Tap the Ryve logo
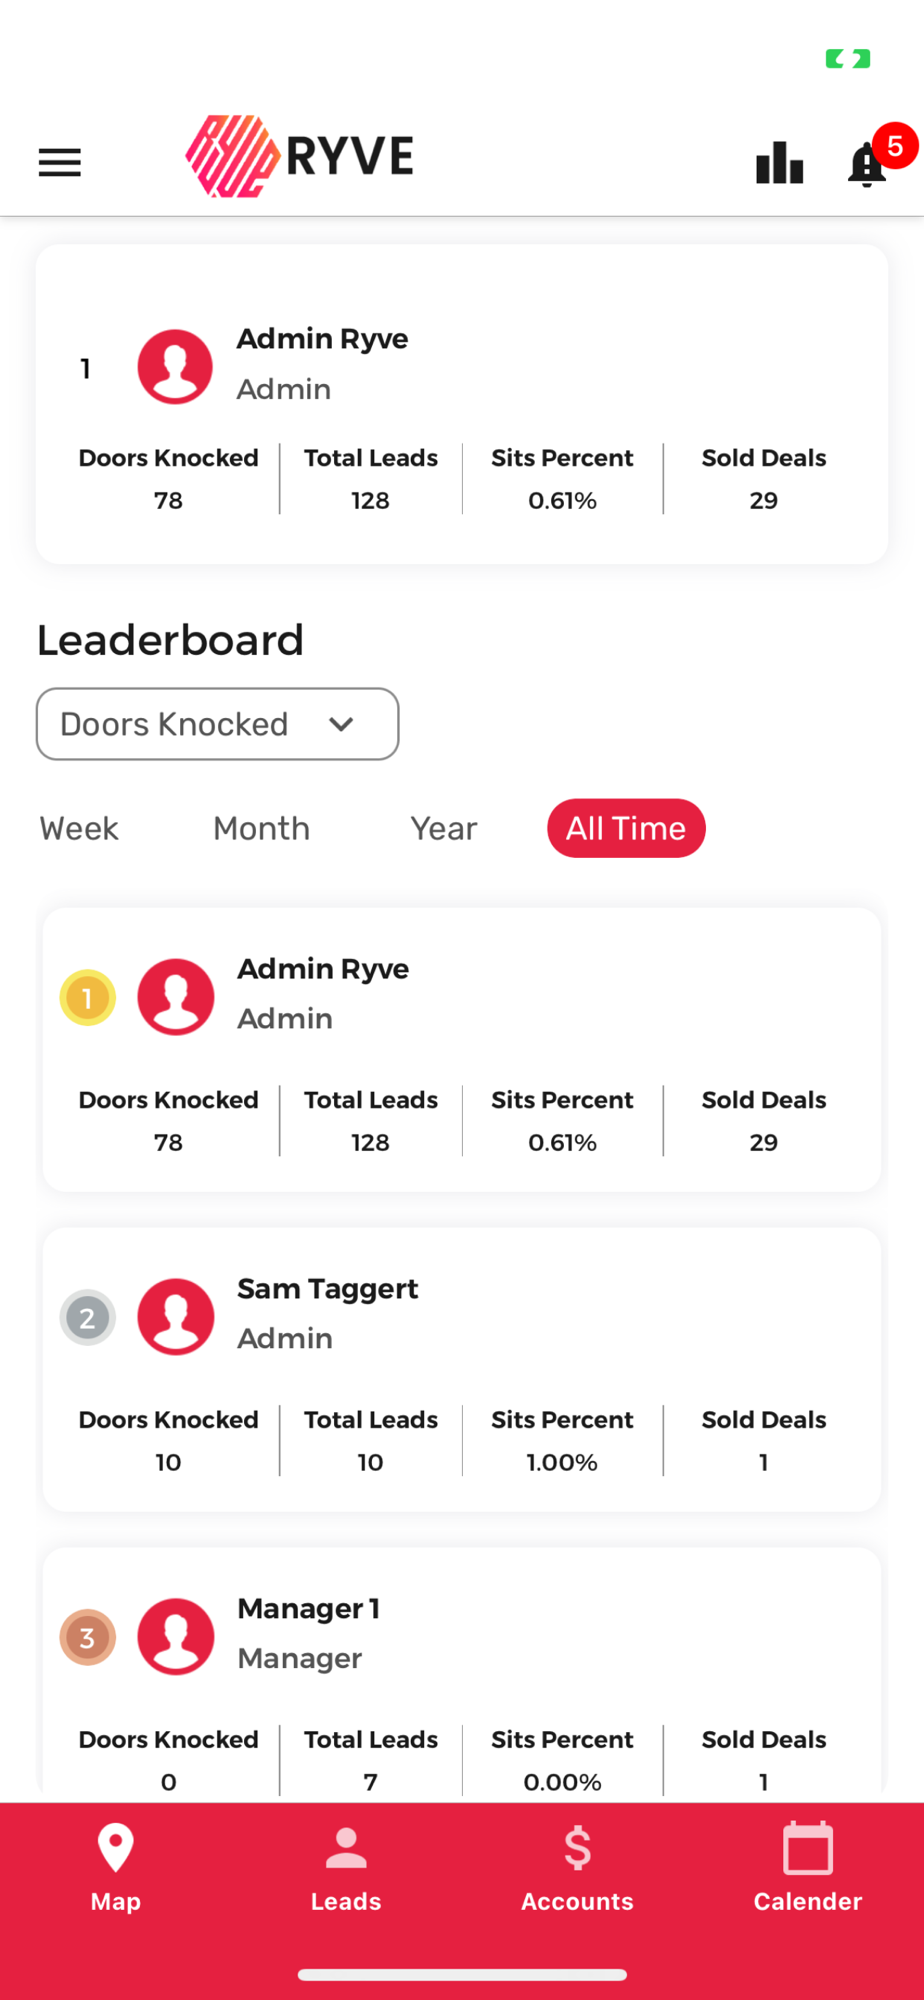Image resolution: width=924 pixels, height=2000 pixels. tap(300, 156)
